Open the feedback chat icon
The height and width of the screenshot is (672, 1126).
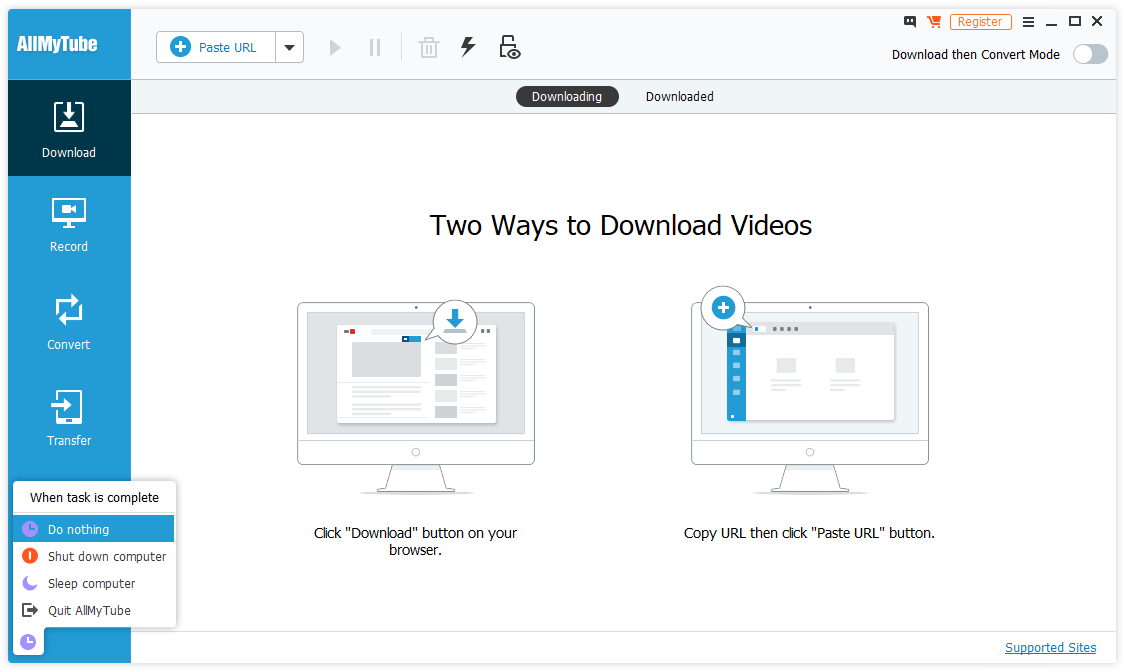[x=910, y=22]
